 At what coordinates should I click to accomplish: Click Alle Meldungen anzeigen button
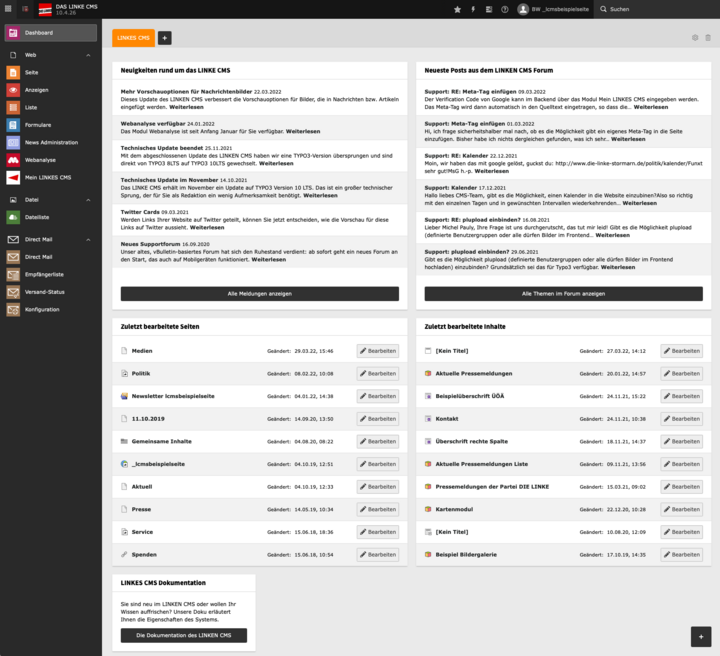point(260,294)
